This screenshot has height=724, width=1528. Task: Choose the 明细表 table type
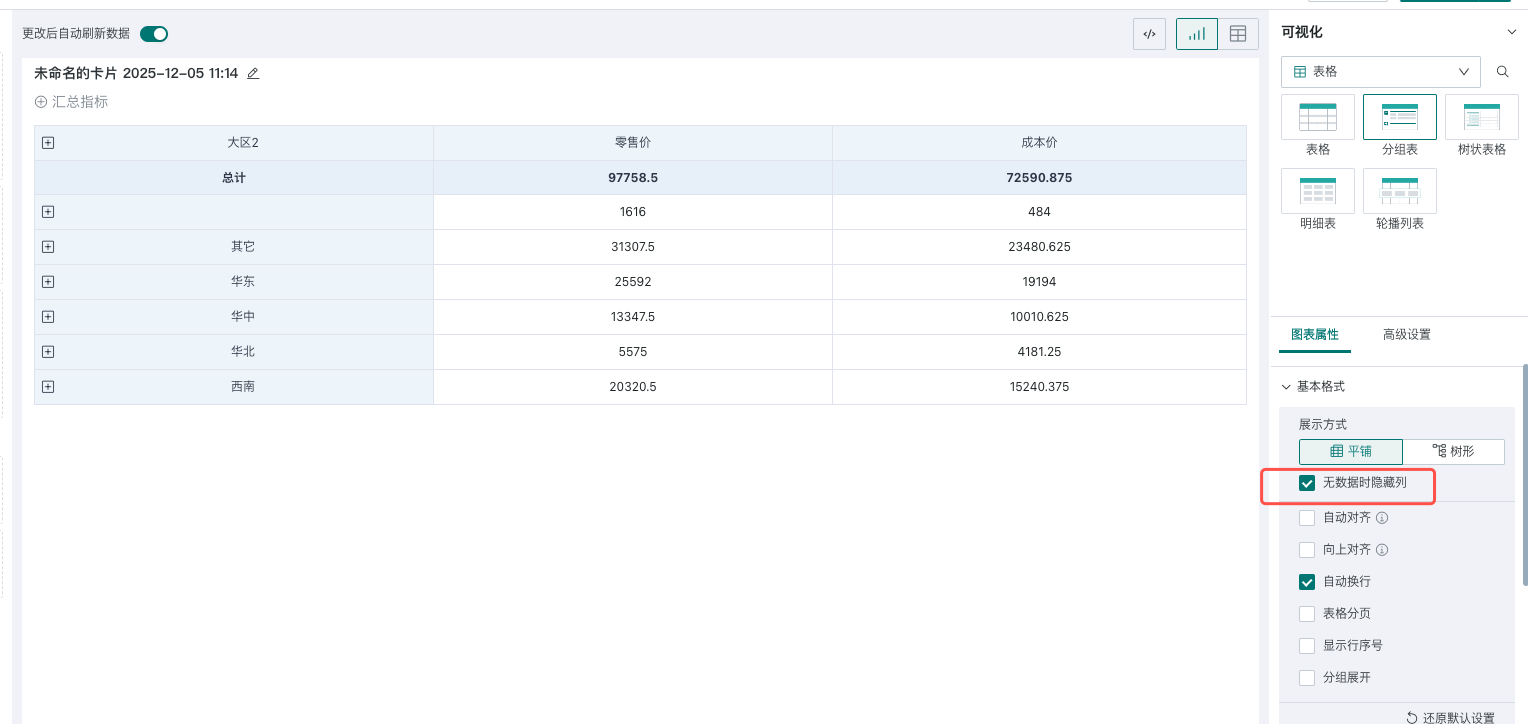tap(1317, 191)
